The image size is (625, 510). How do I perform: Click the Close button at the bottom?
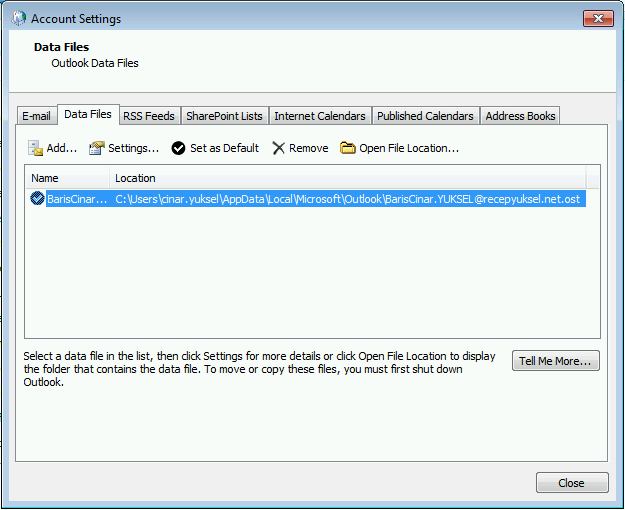point(572,483)
